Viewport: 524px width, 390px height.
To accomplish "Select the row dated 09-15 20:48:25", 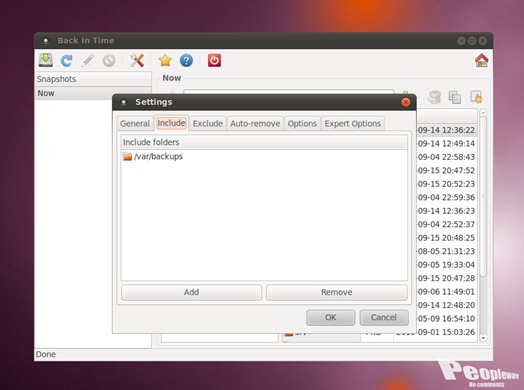I will tap(446, 238).
